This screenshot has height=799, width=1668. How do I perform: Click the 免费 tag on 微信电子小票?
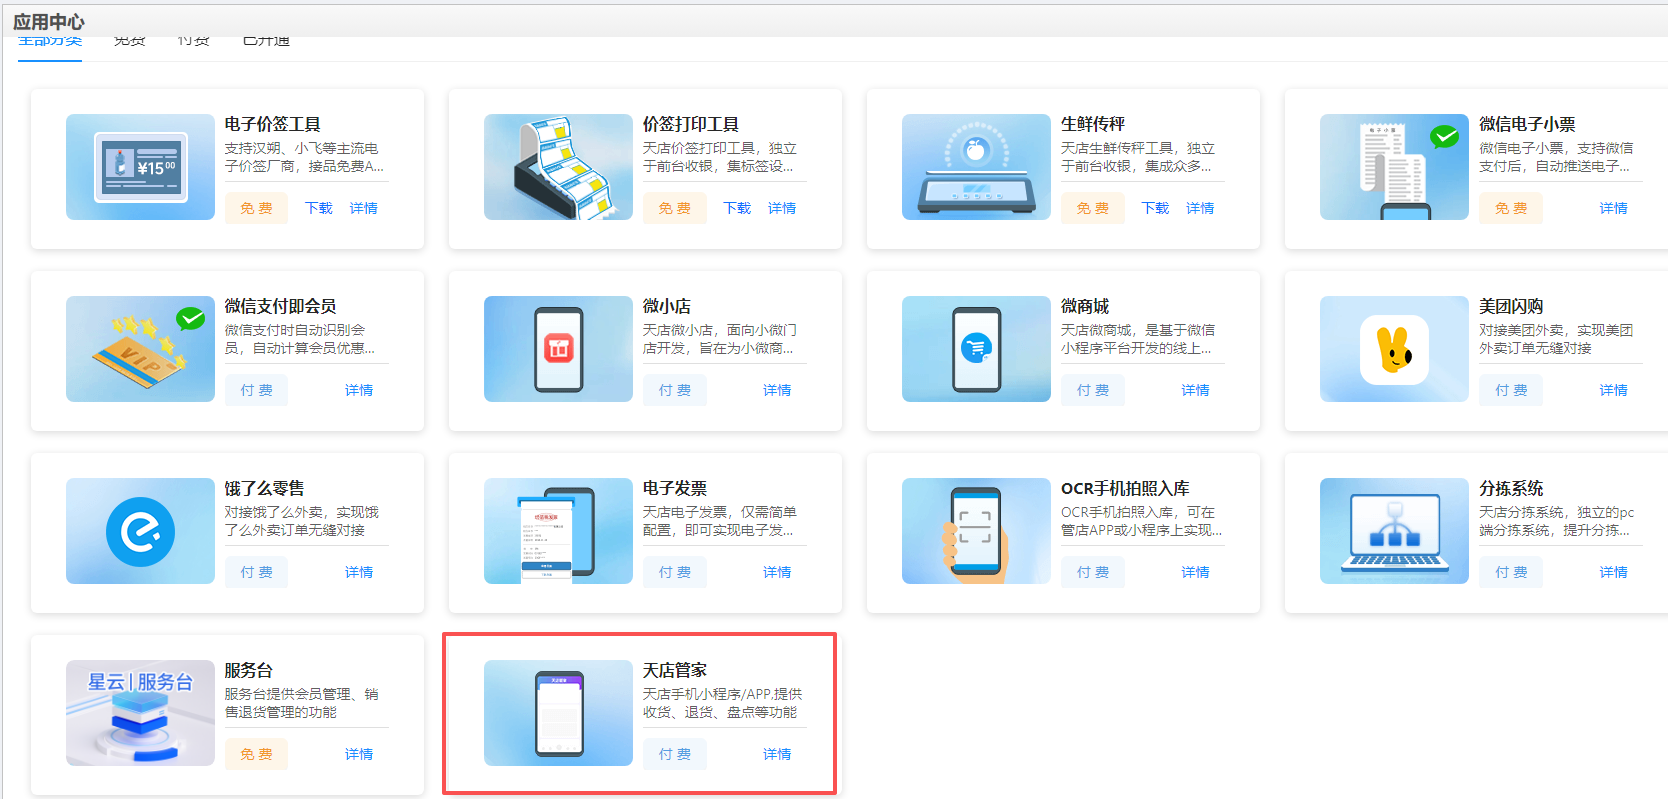click(x=1511, y=208)
